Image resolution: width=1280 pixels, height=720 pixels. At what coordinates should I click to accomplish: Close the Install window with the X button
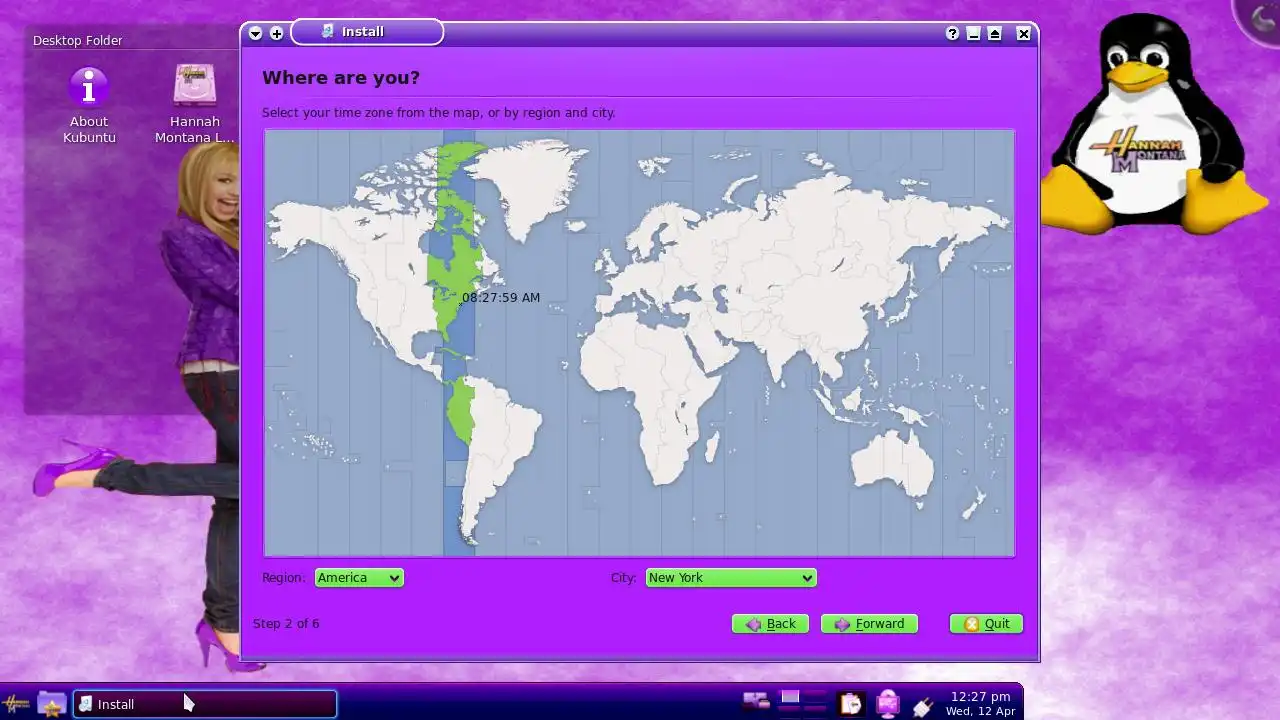tap(1023, 33)
